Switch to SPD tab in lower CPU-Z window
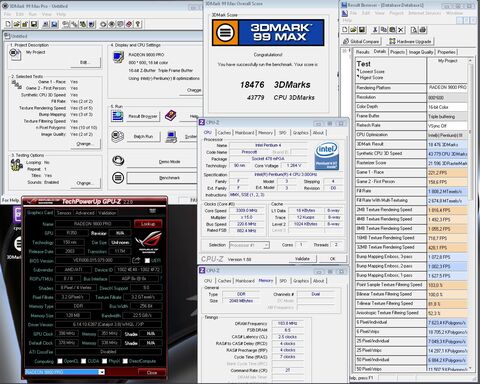The image size is (480, 384). (283, 281)
